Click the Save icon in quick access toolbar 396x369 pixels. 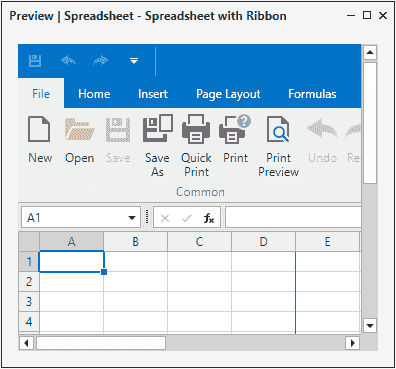point(35,61)
